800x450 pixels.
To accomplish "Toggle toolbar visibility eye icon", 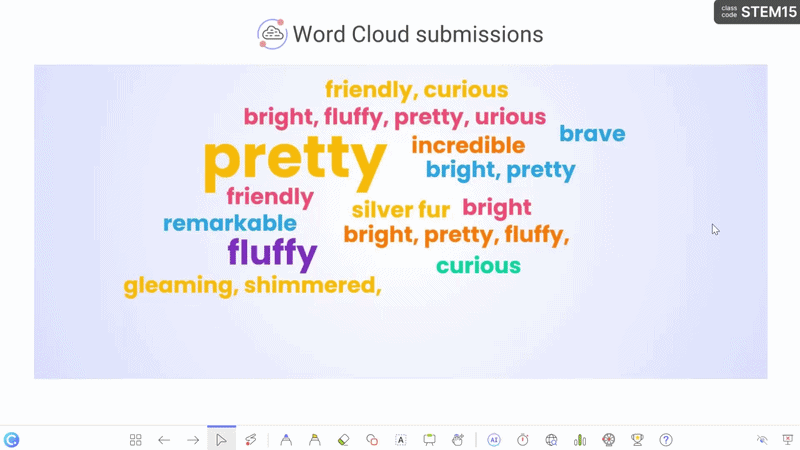I will tap(763, 440).
